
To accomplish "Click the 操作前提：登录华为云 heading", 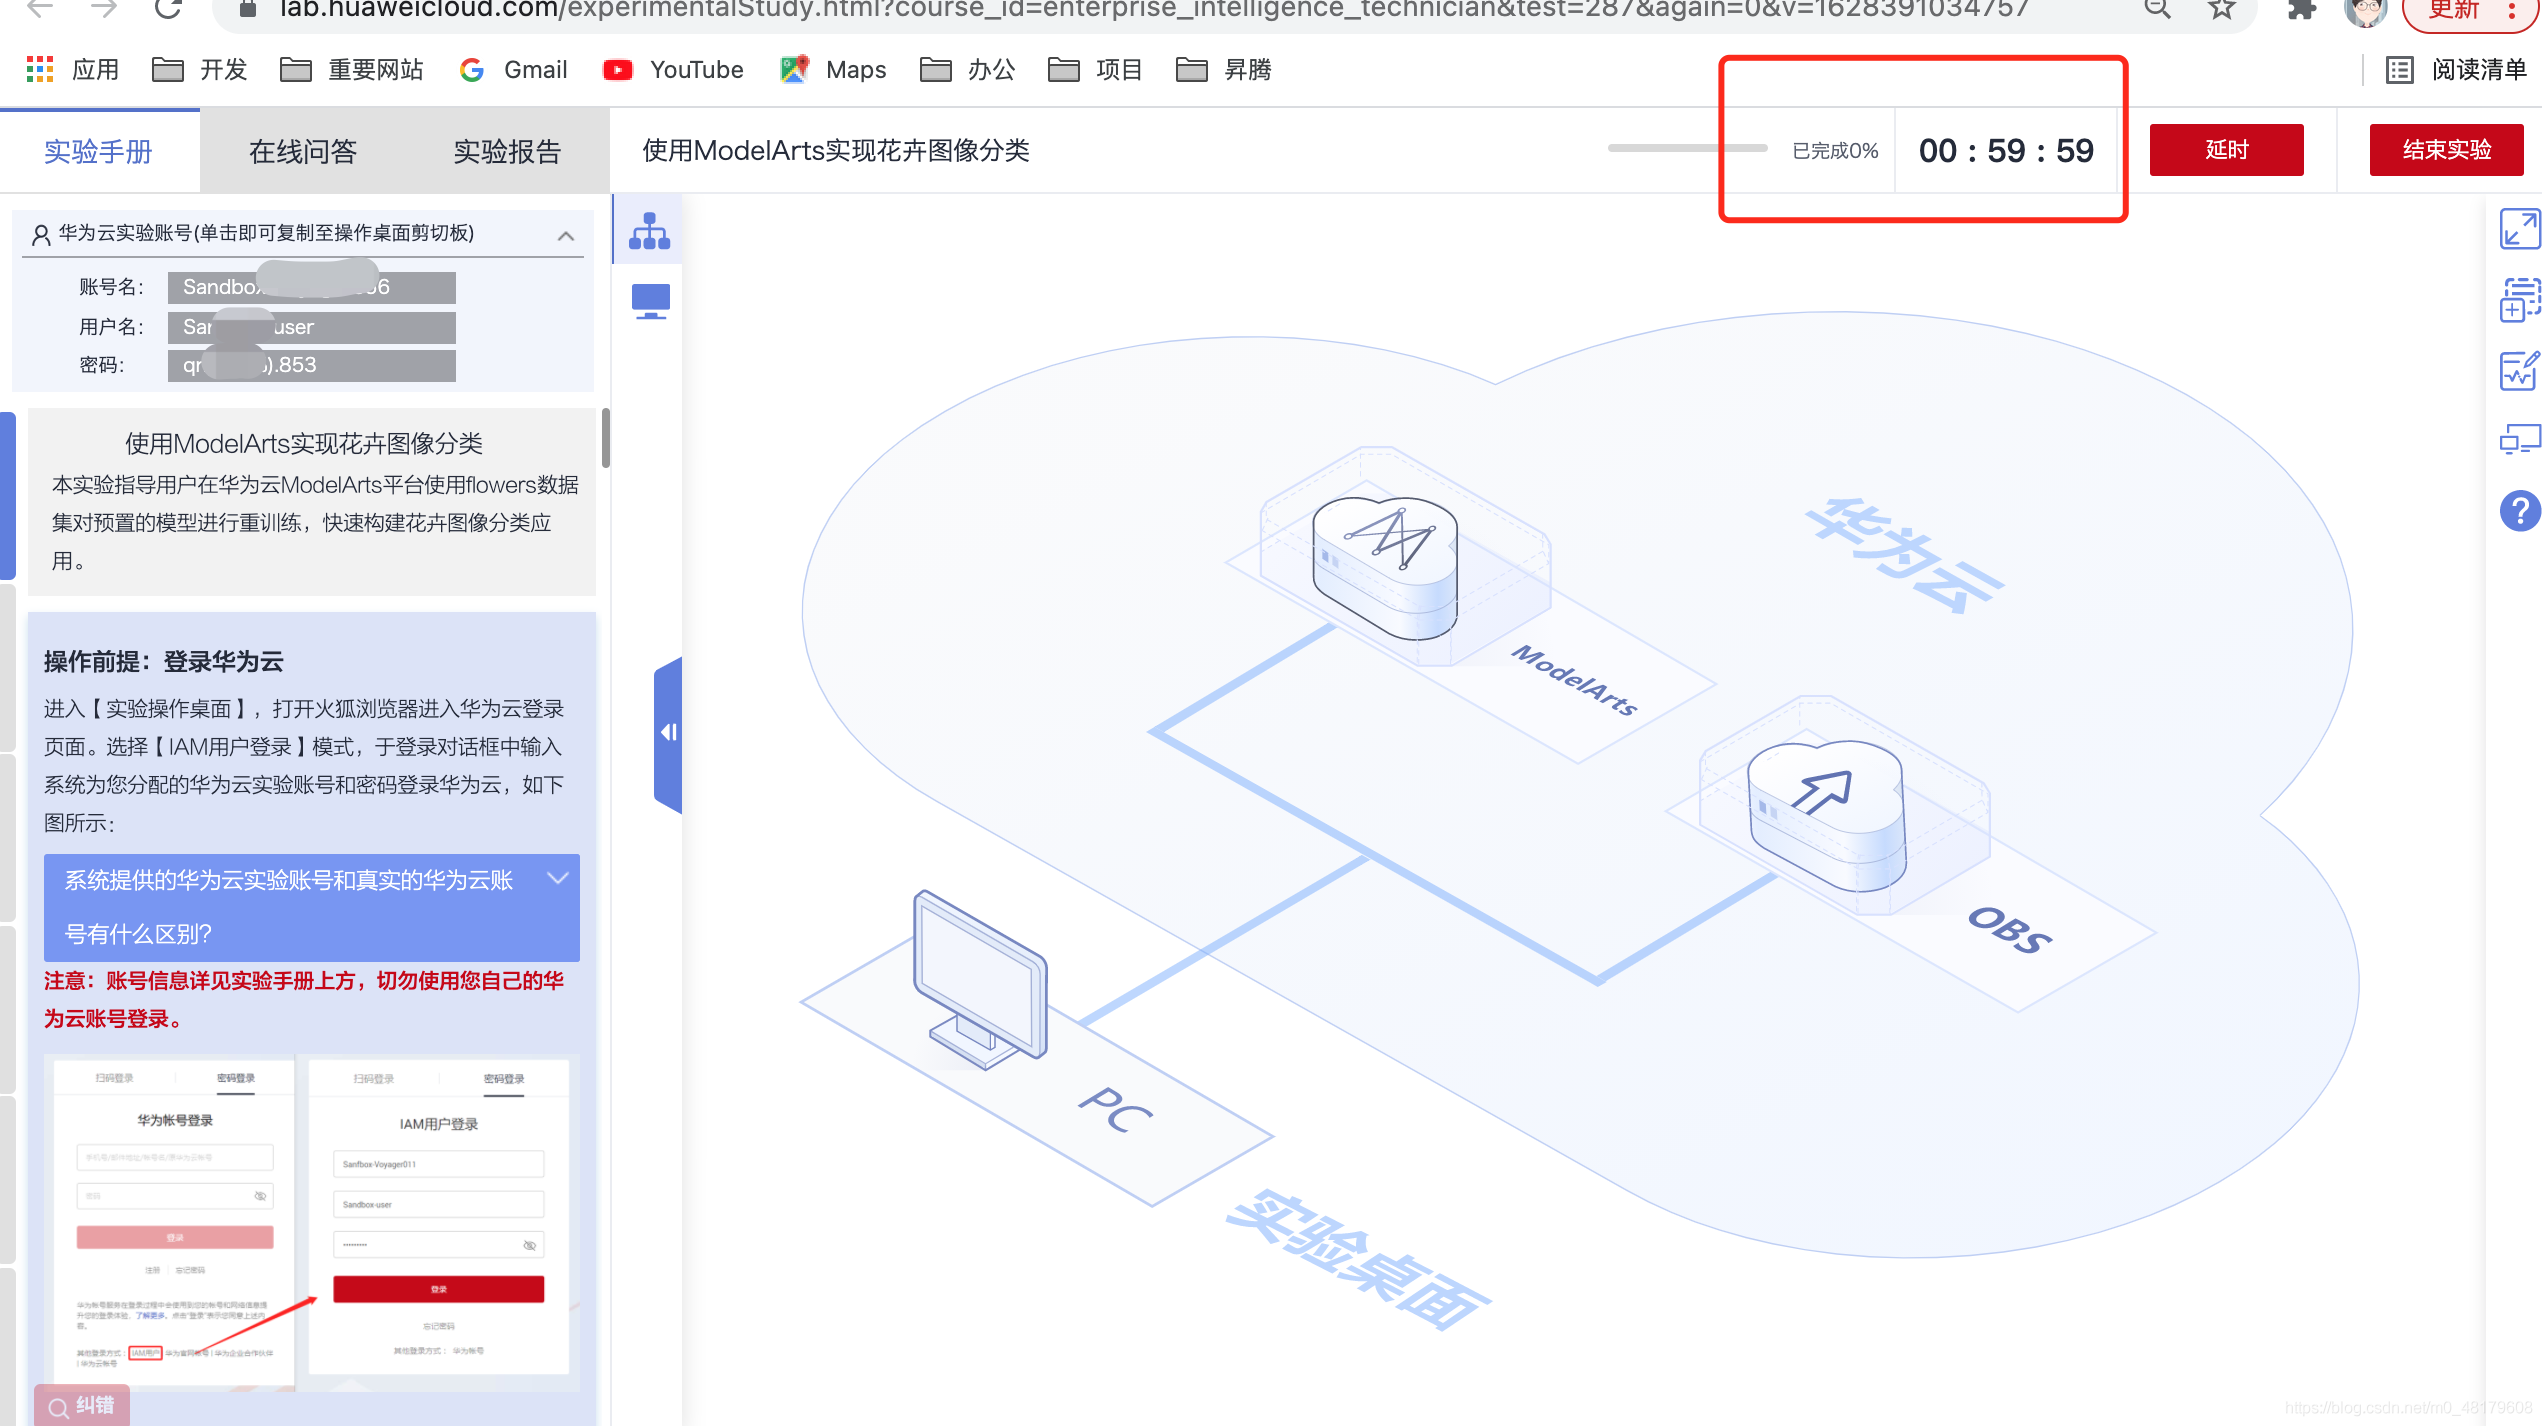I will click(164, 661).
